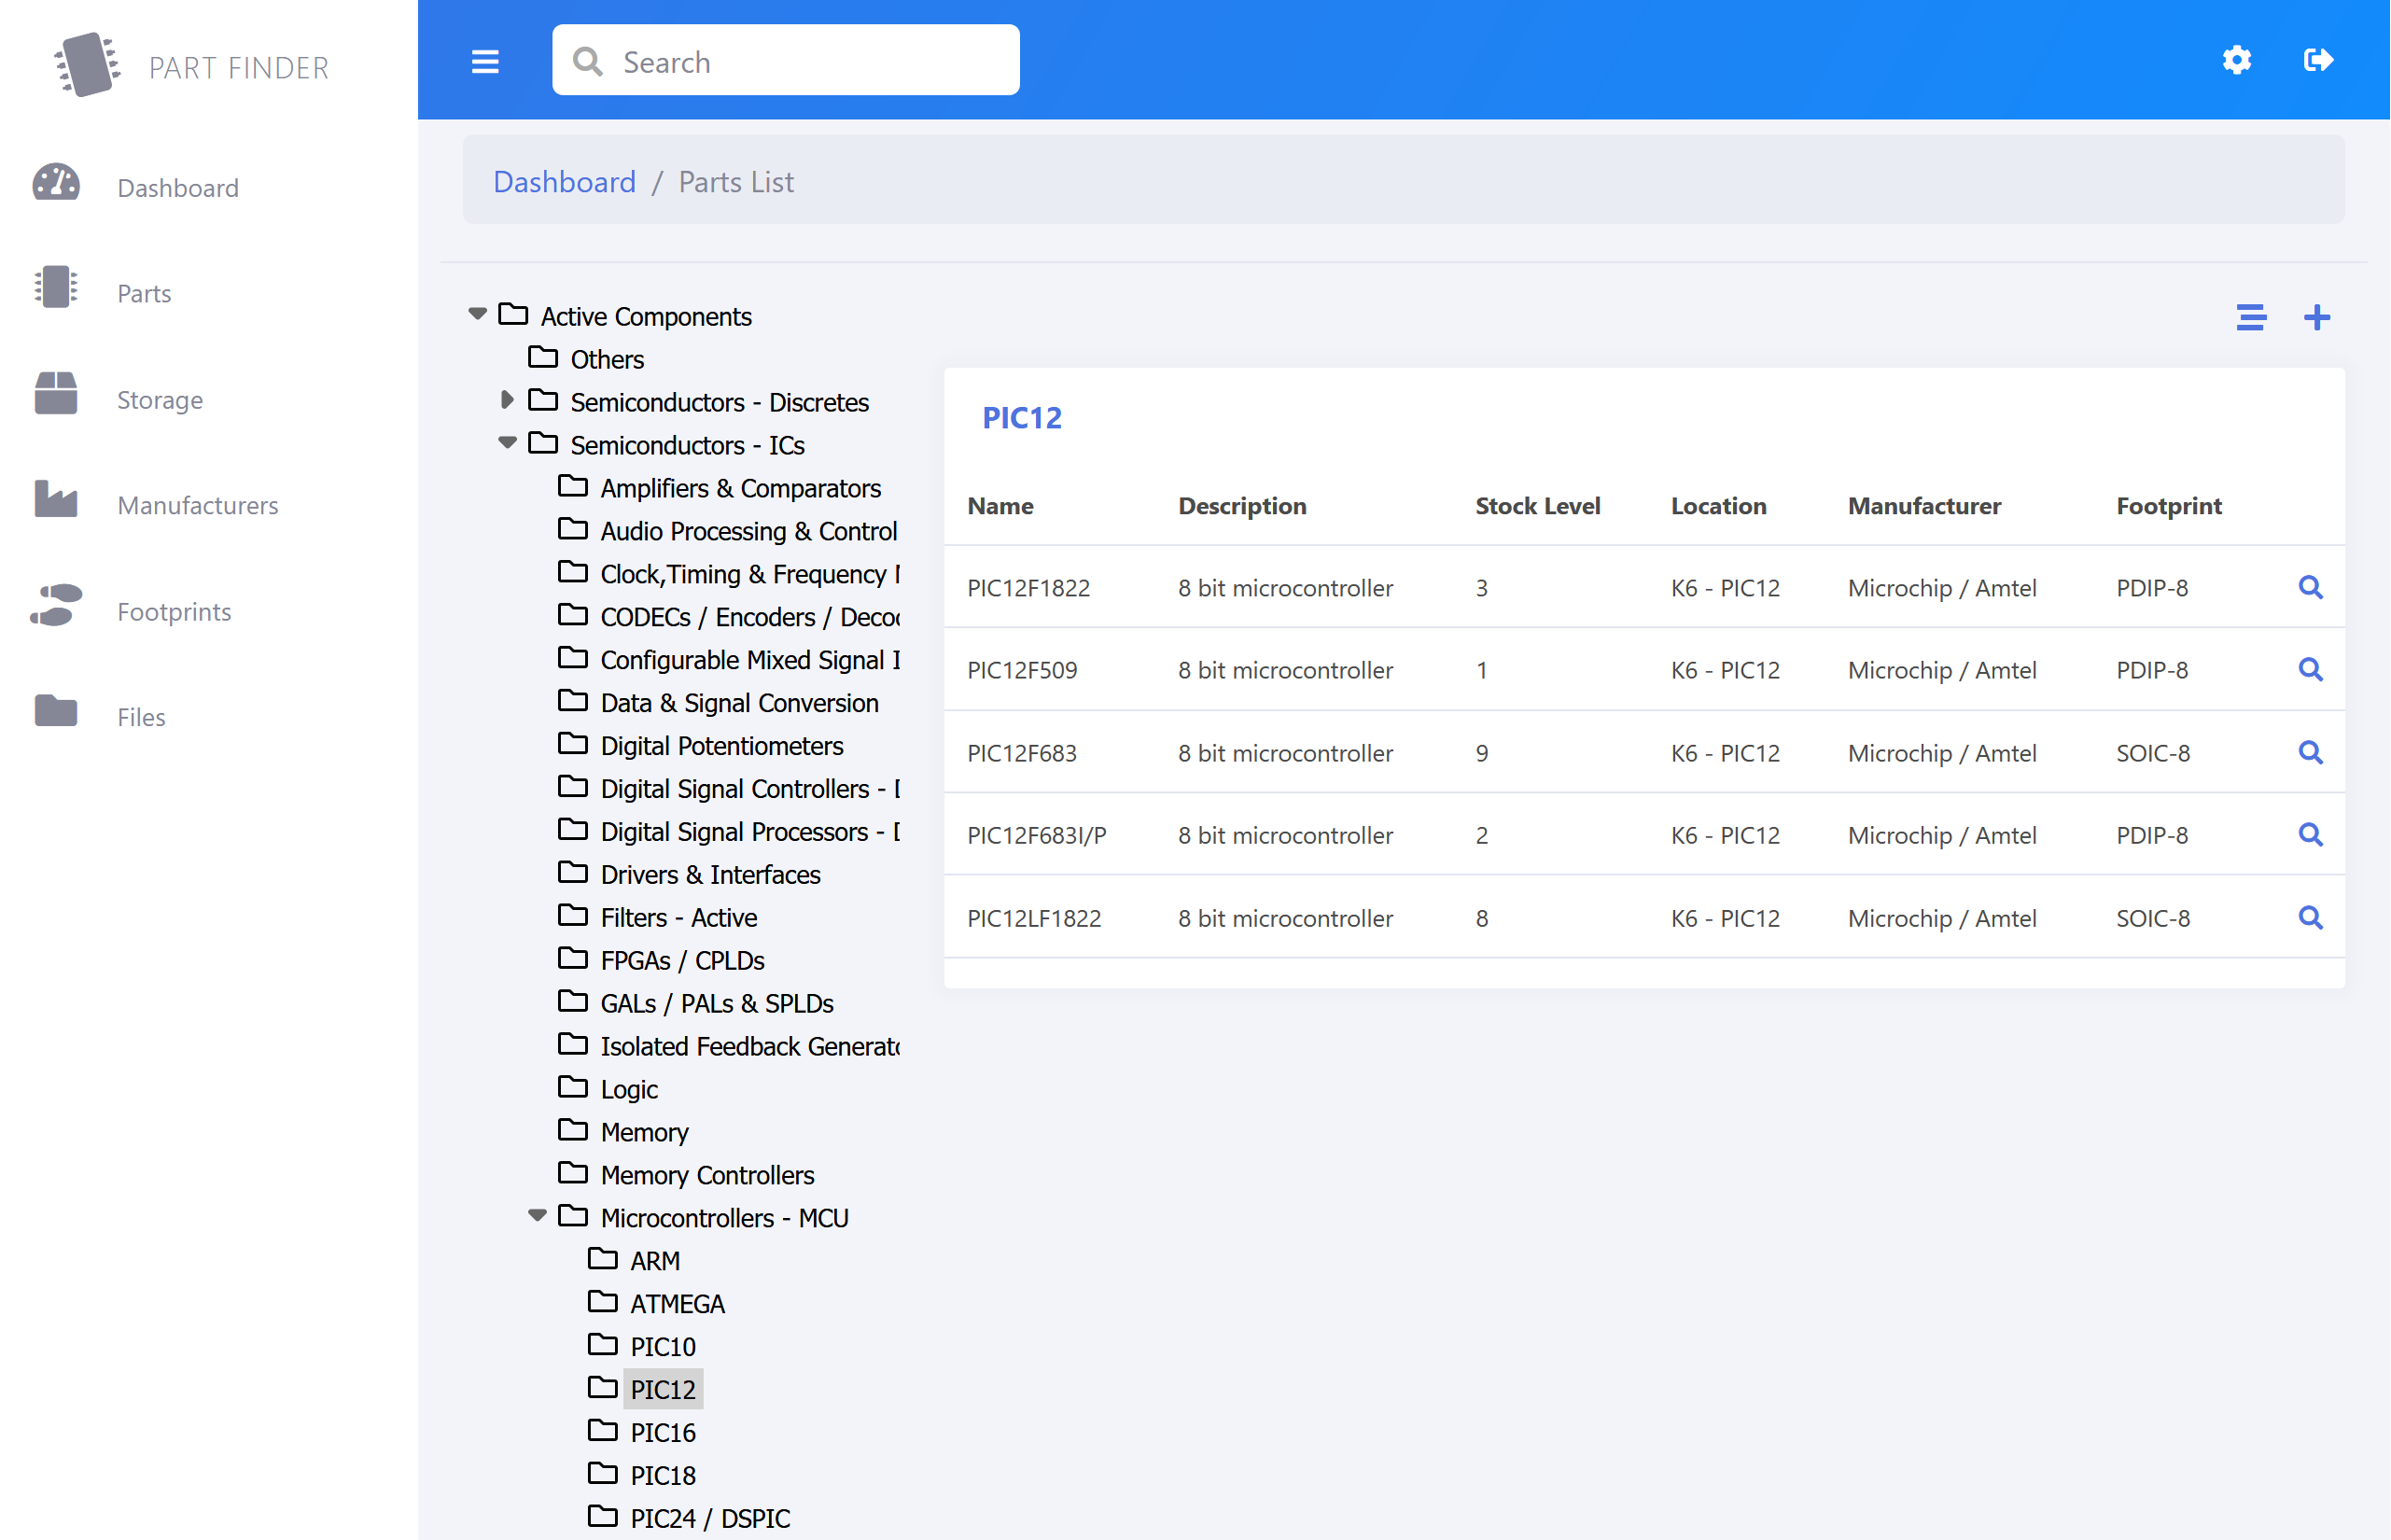Click magnifier icon for PIC12LF1822 row
Viewport: 2391px width, 1540px height.
(2309, 917)
